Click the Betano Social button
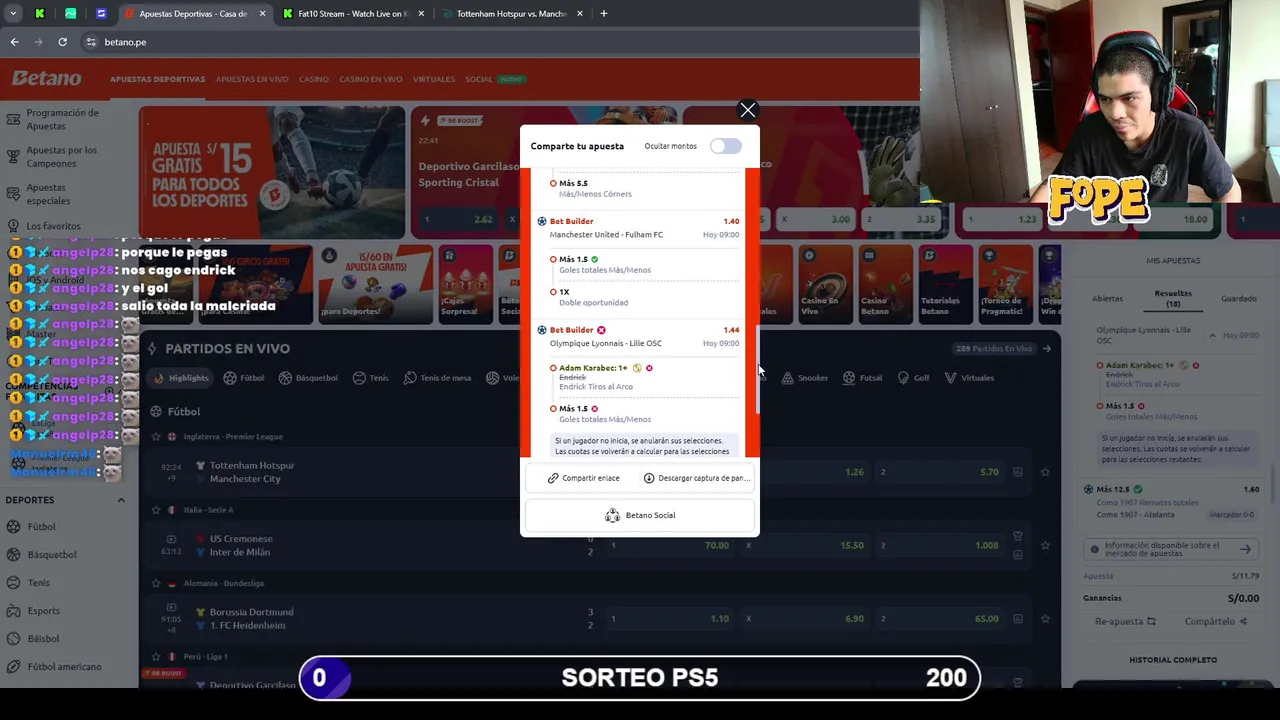The height and width of the screenshot is (720, 1280). click(x=640, y=515)
